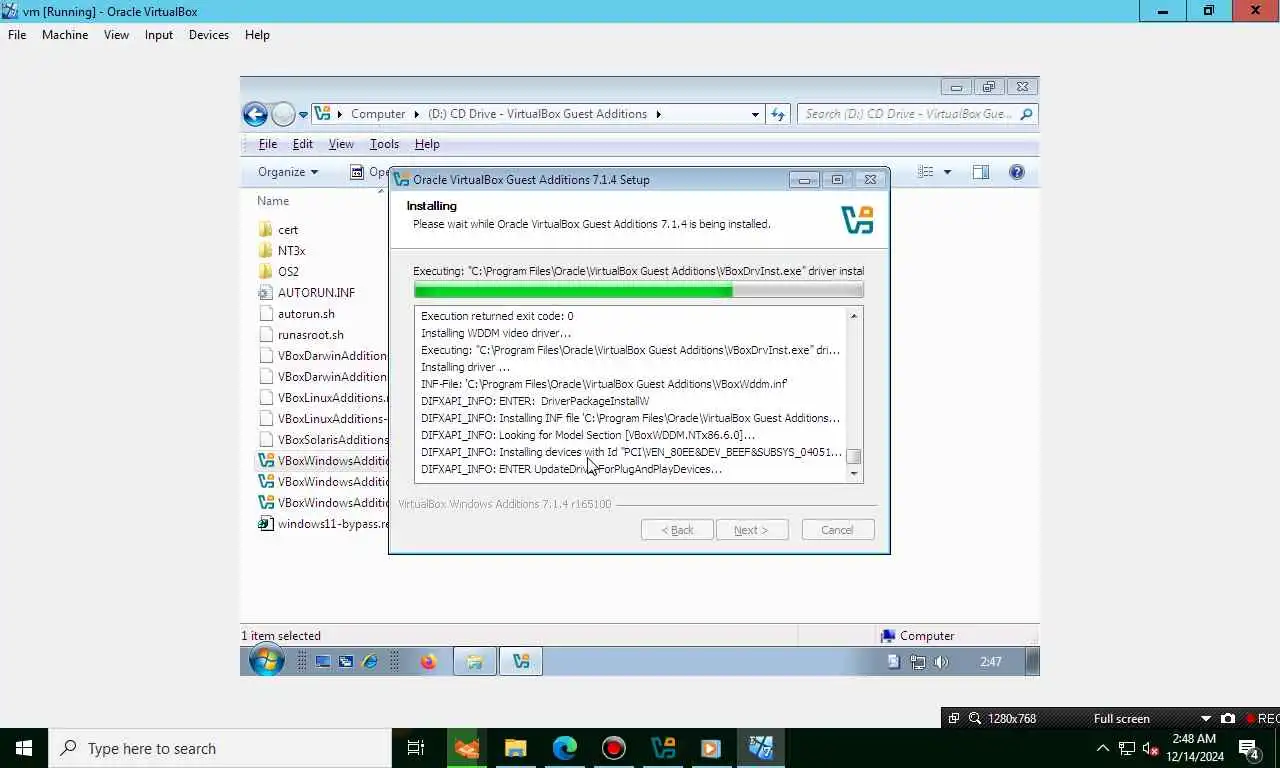Click the guest tray network icon
This screenshot has width=1280, height=768.
[918, 662]
